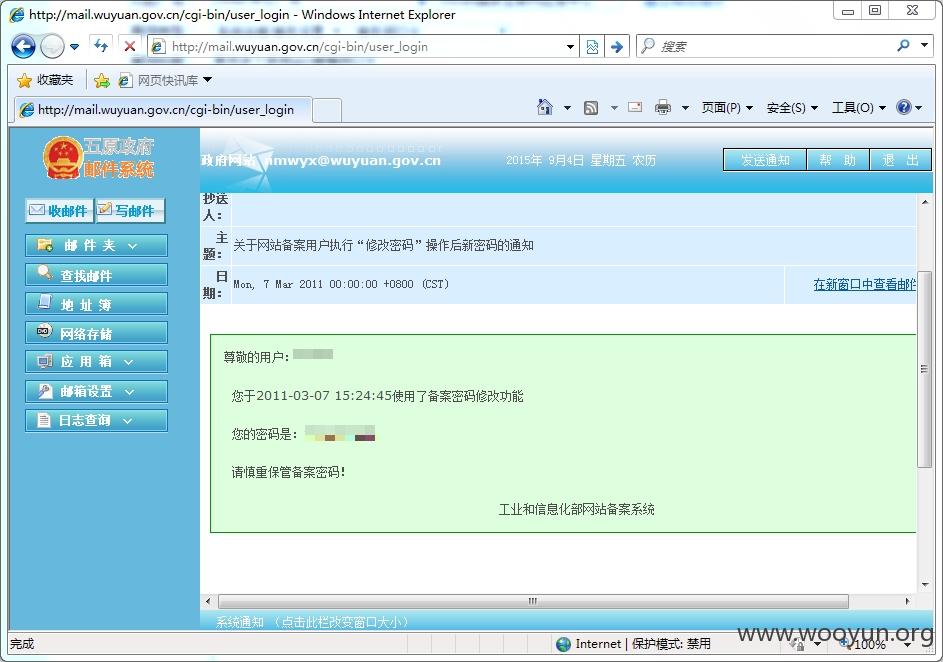Click the scroll down arrow
Viewport: 943px width, 662px height.
pyautogui.click(x=924, y=584)
